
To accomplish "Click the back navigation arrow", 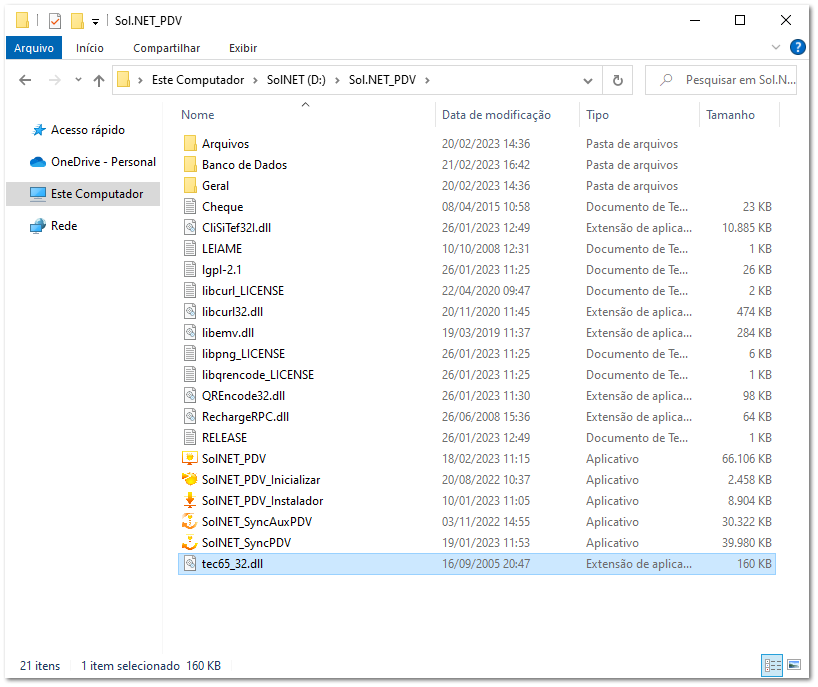I will [25, 80].
